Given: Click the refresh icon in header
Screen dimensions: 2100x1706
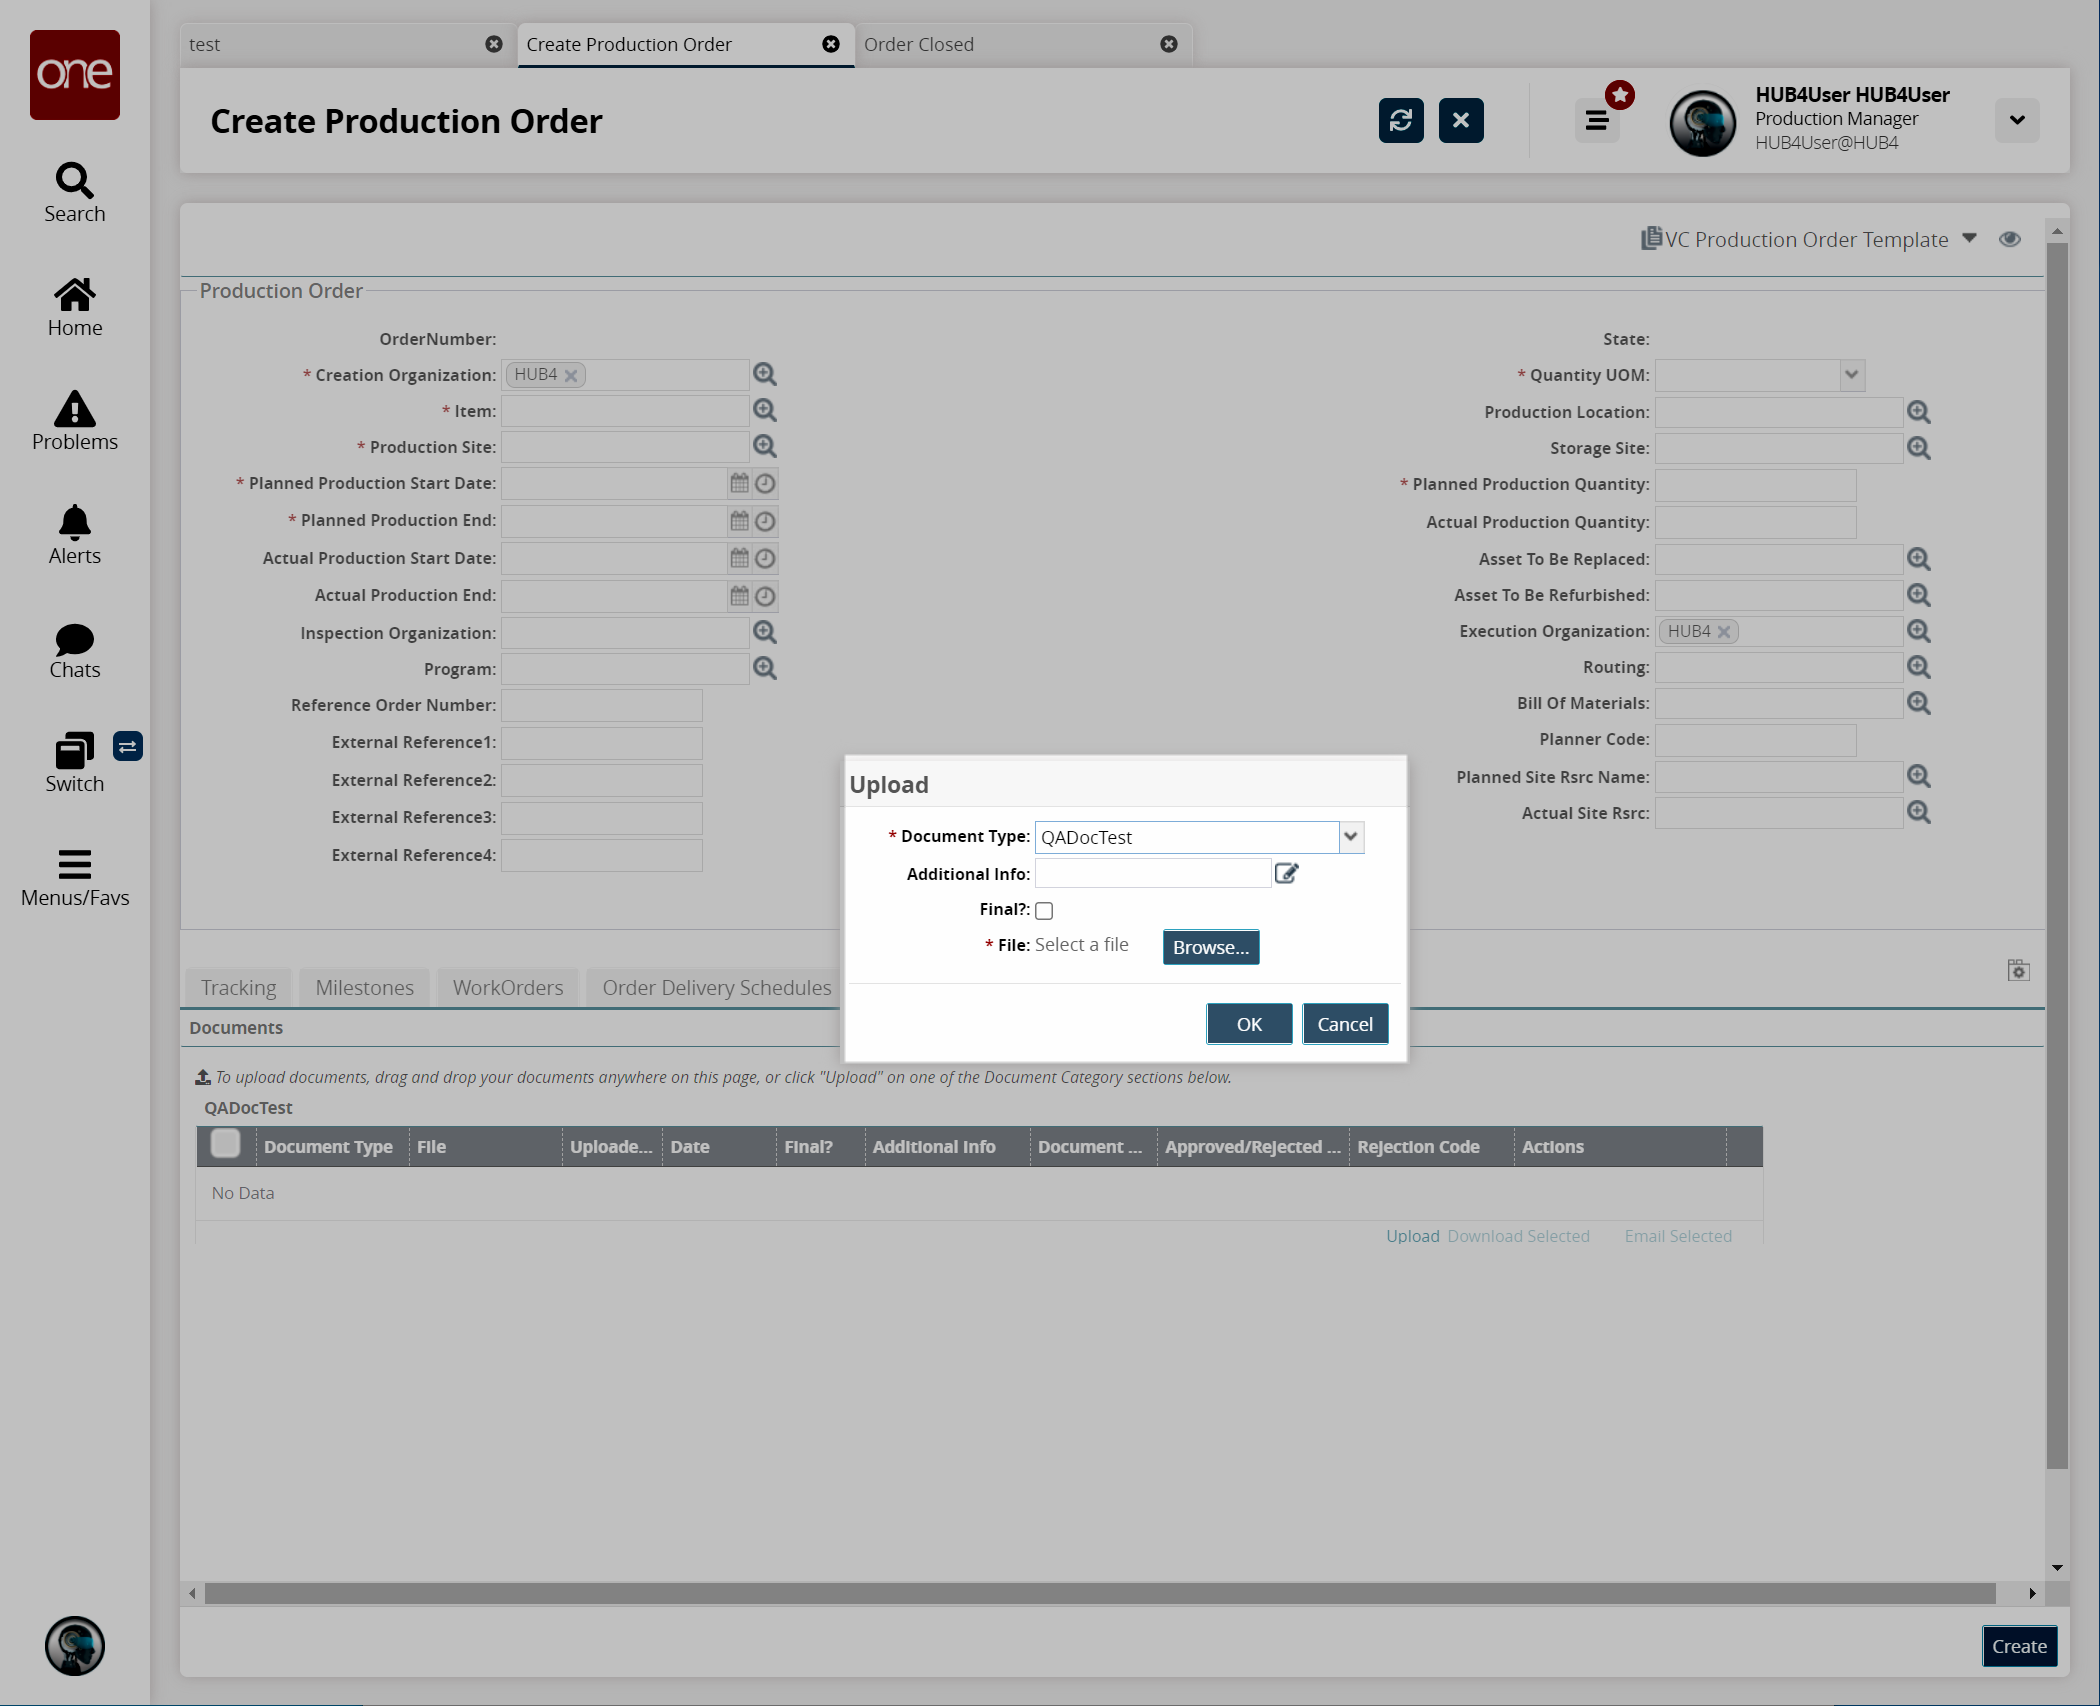Looking at the screenshot, I should [1400, 121].
